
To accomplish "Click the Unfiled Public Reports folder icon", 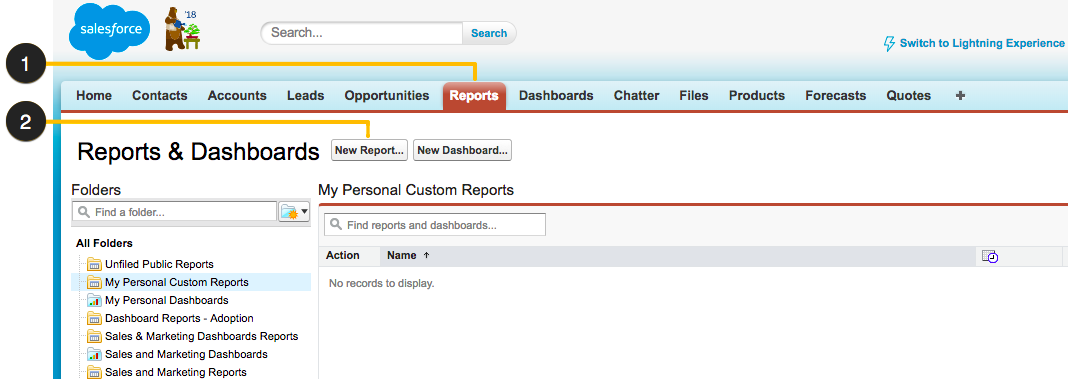I will tap(94, 264).
